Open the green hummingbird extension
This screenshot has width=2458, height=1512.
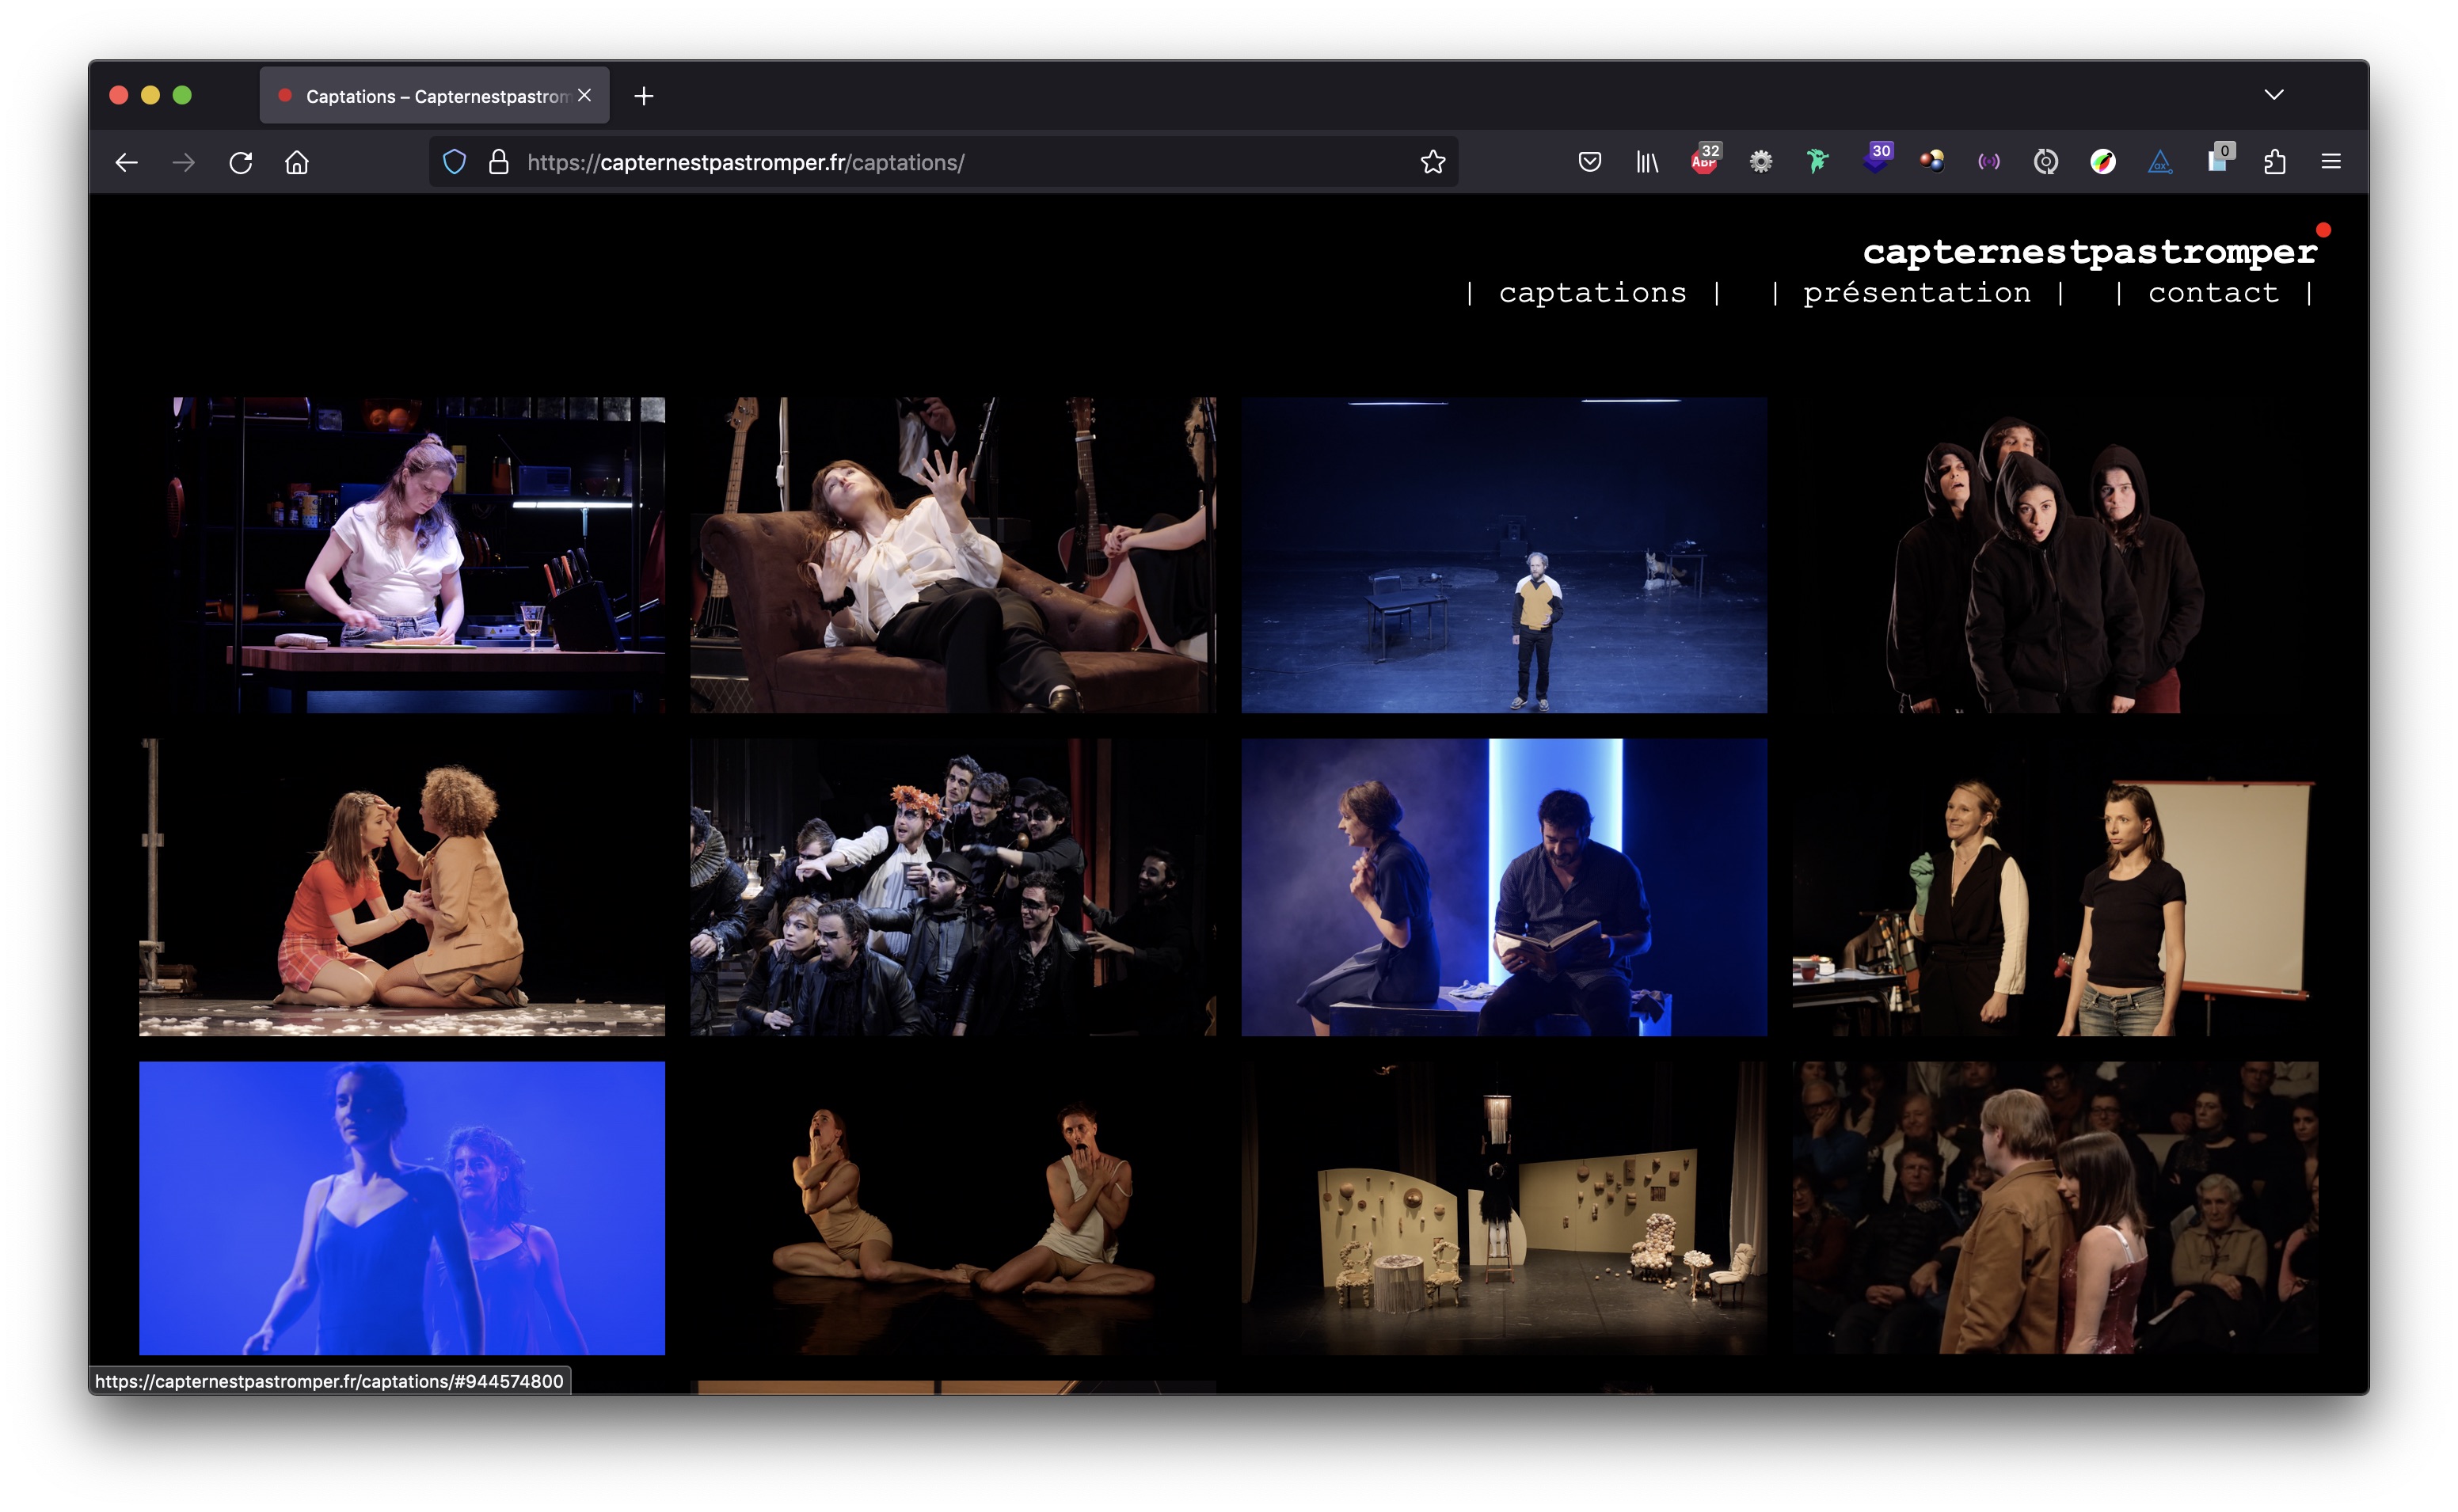(x=1818, y=162)
